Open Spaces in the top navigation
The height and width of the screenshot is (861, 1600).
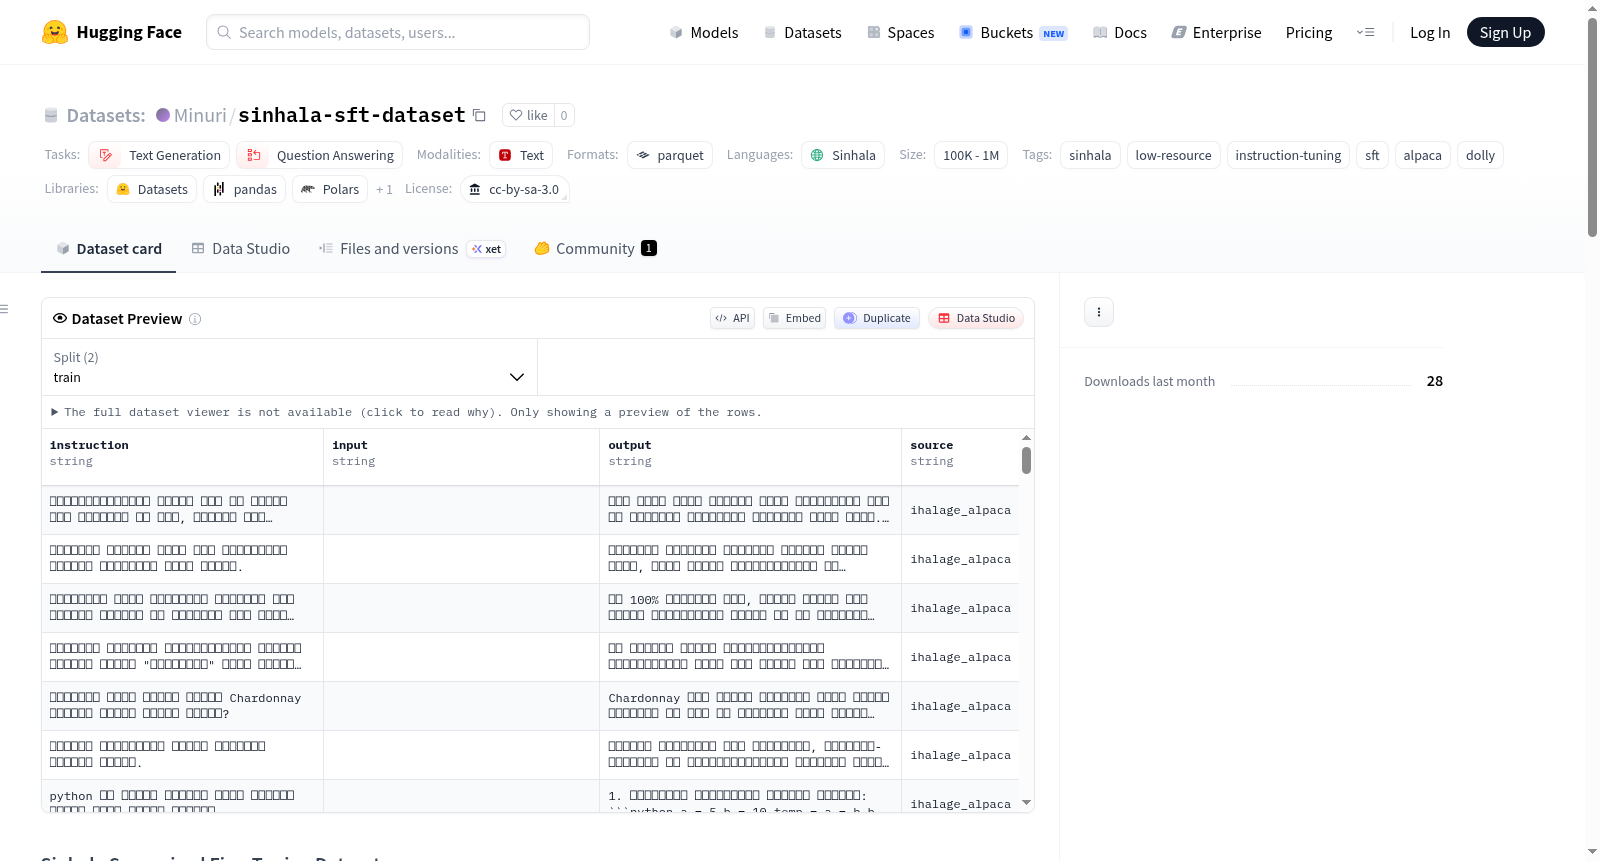(x=900, y=33)
